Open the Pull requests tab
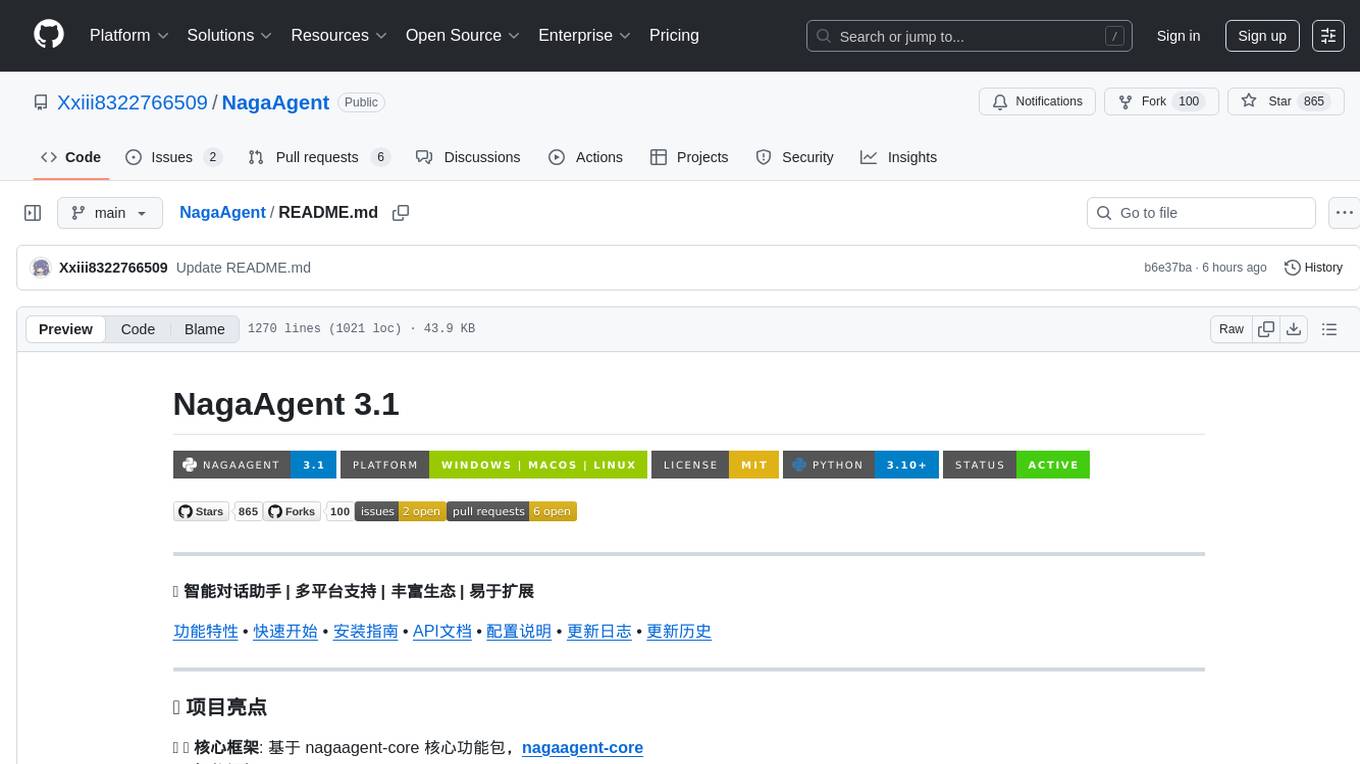1360x764 pixels. [x=318, y=157]
